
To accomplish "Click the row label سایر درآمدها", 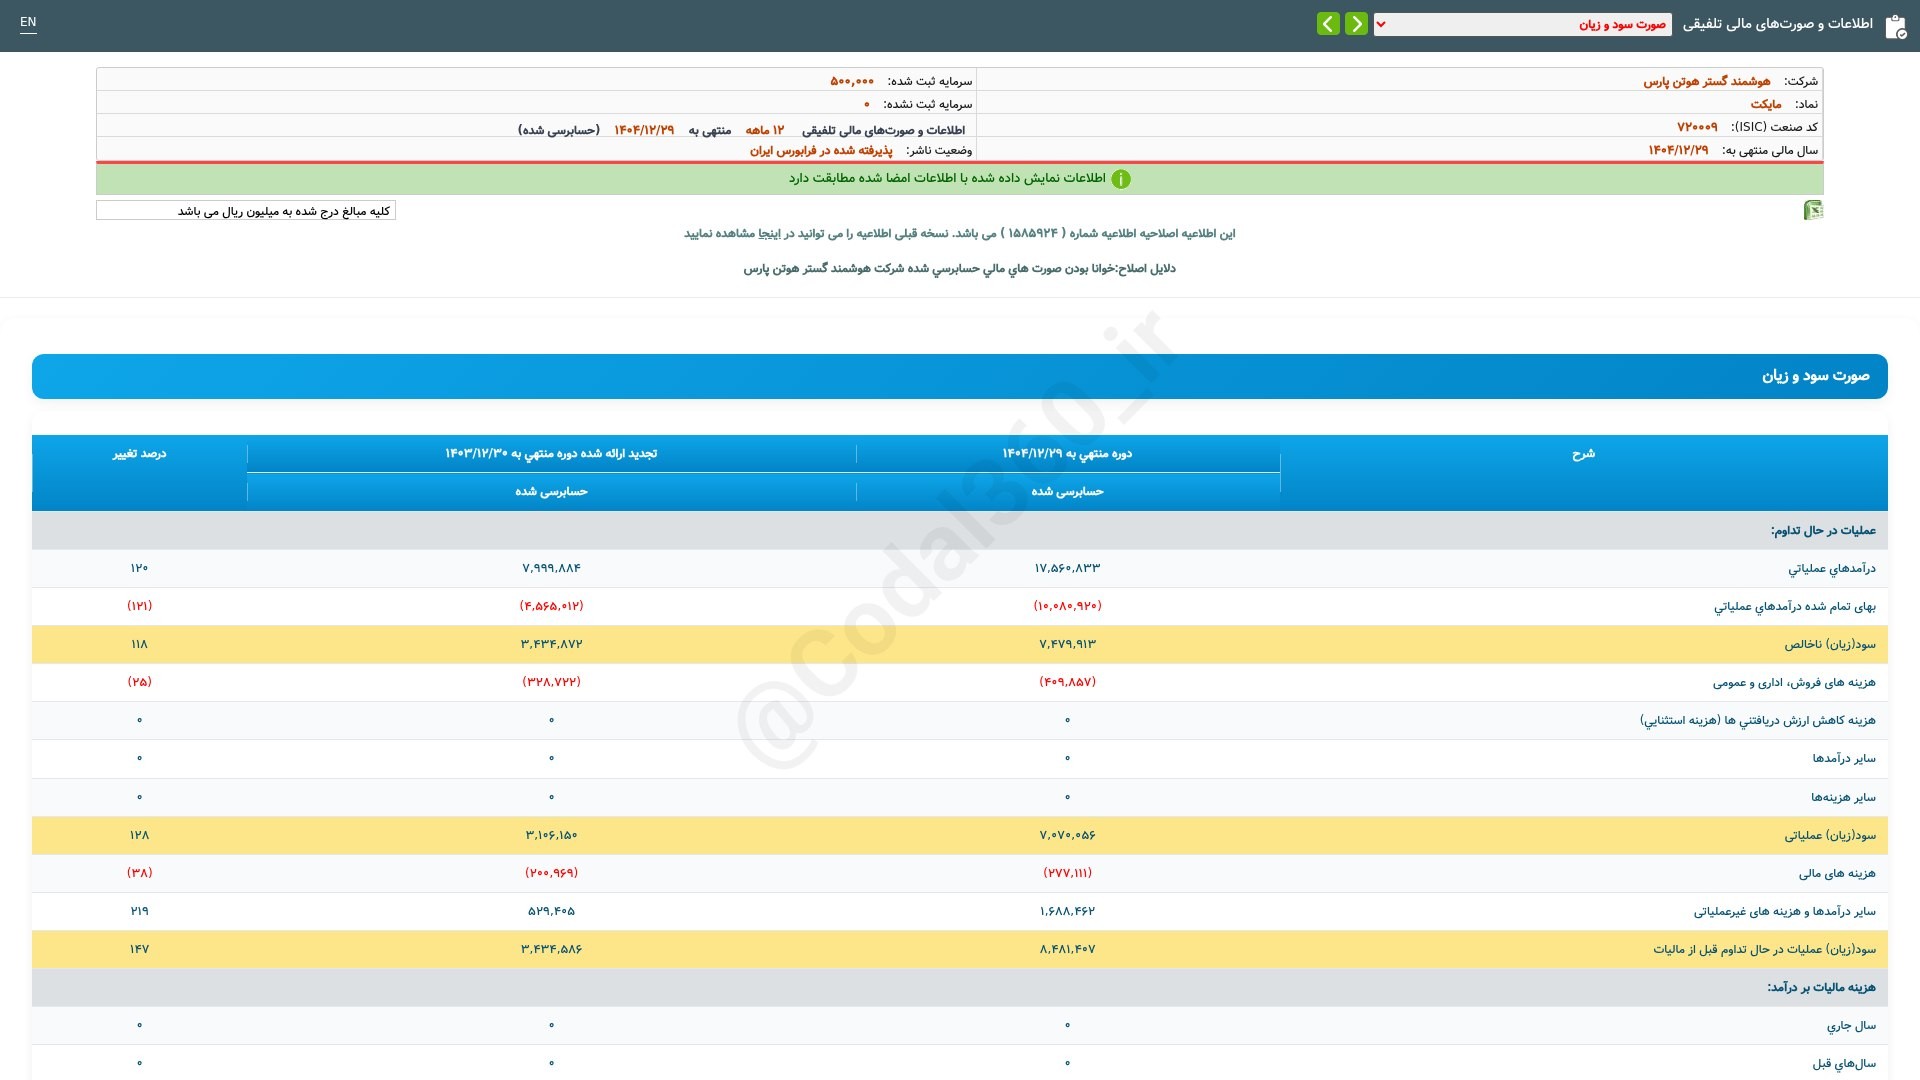I will (x=1844, y=759).
